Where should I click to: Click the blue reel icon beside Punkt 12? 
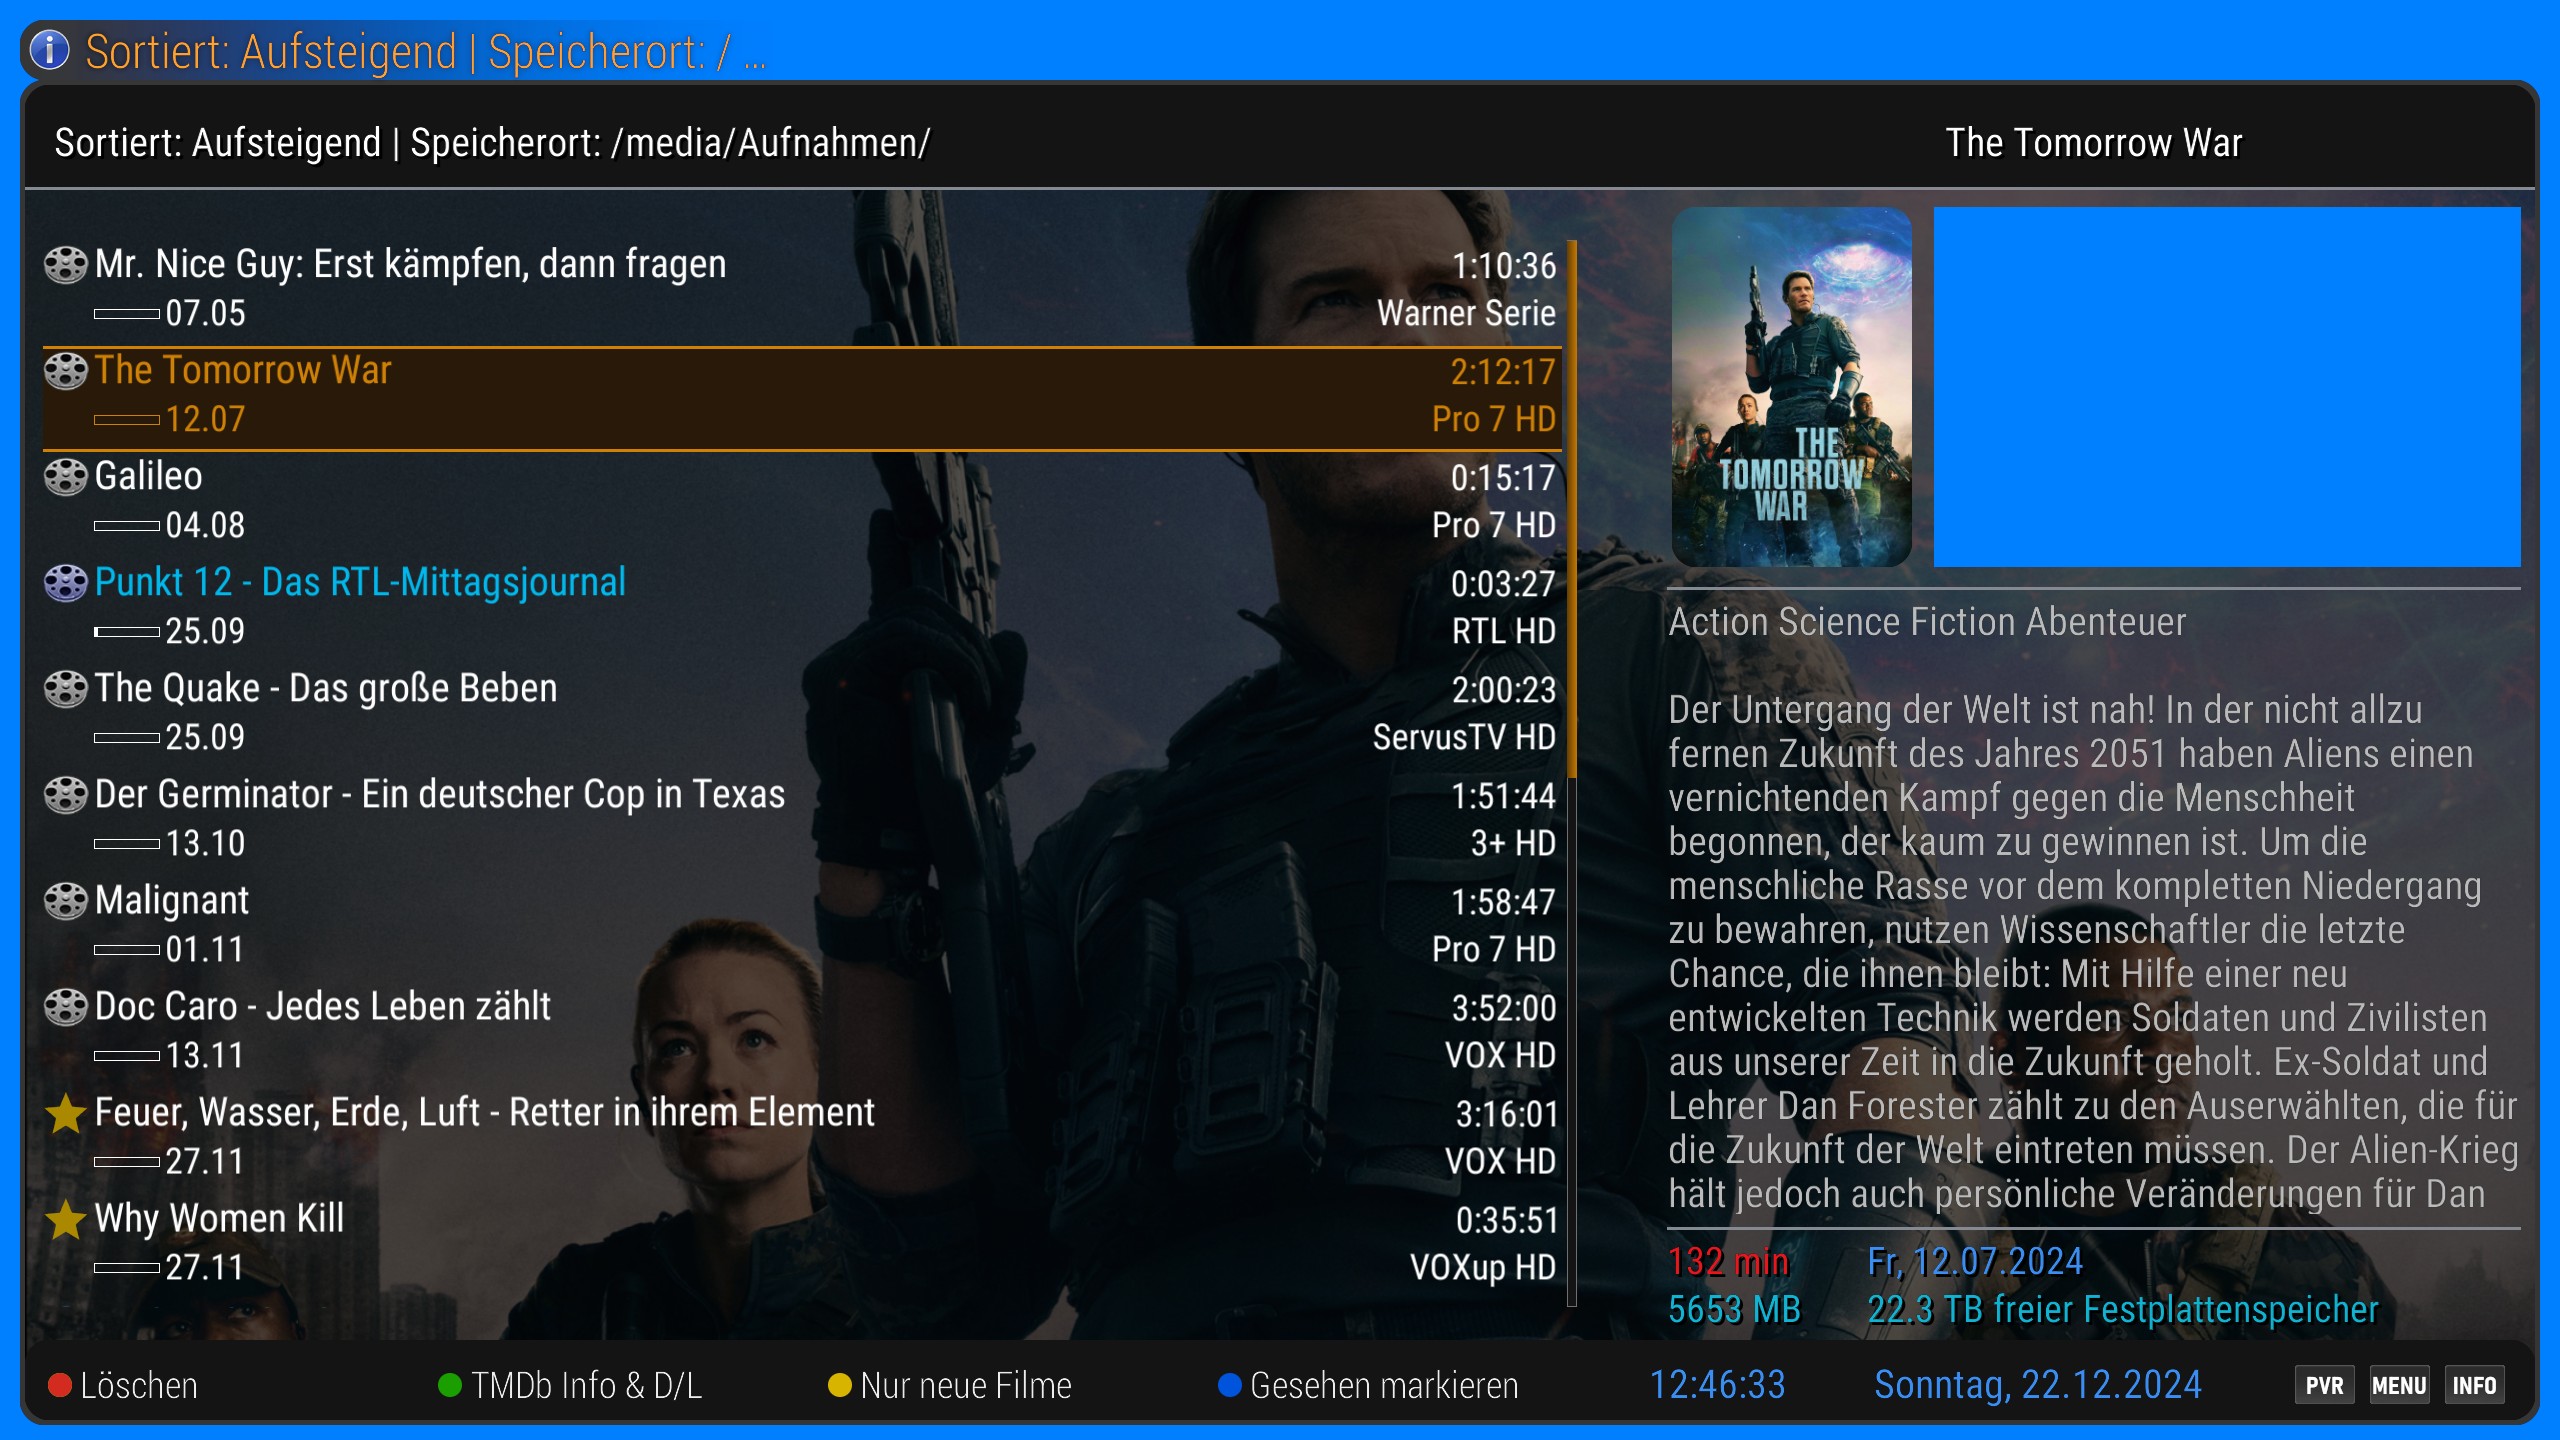coord(66,583)
